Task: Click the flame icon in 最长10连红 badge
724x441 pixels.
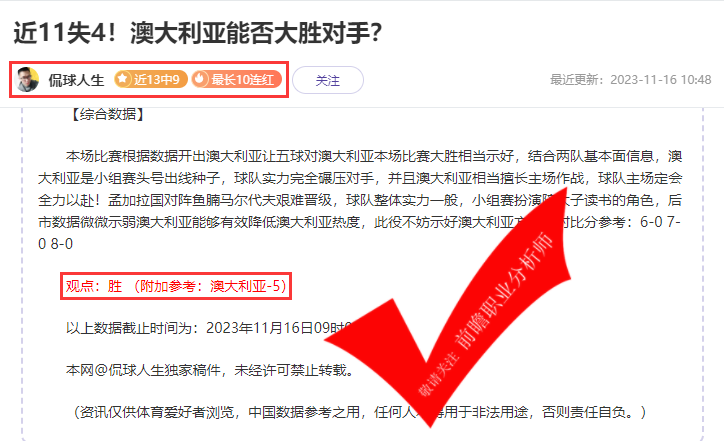Action: coord(200,79)
